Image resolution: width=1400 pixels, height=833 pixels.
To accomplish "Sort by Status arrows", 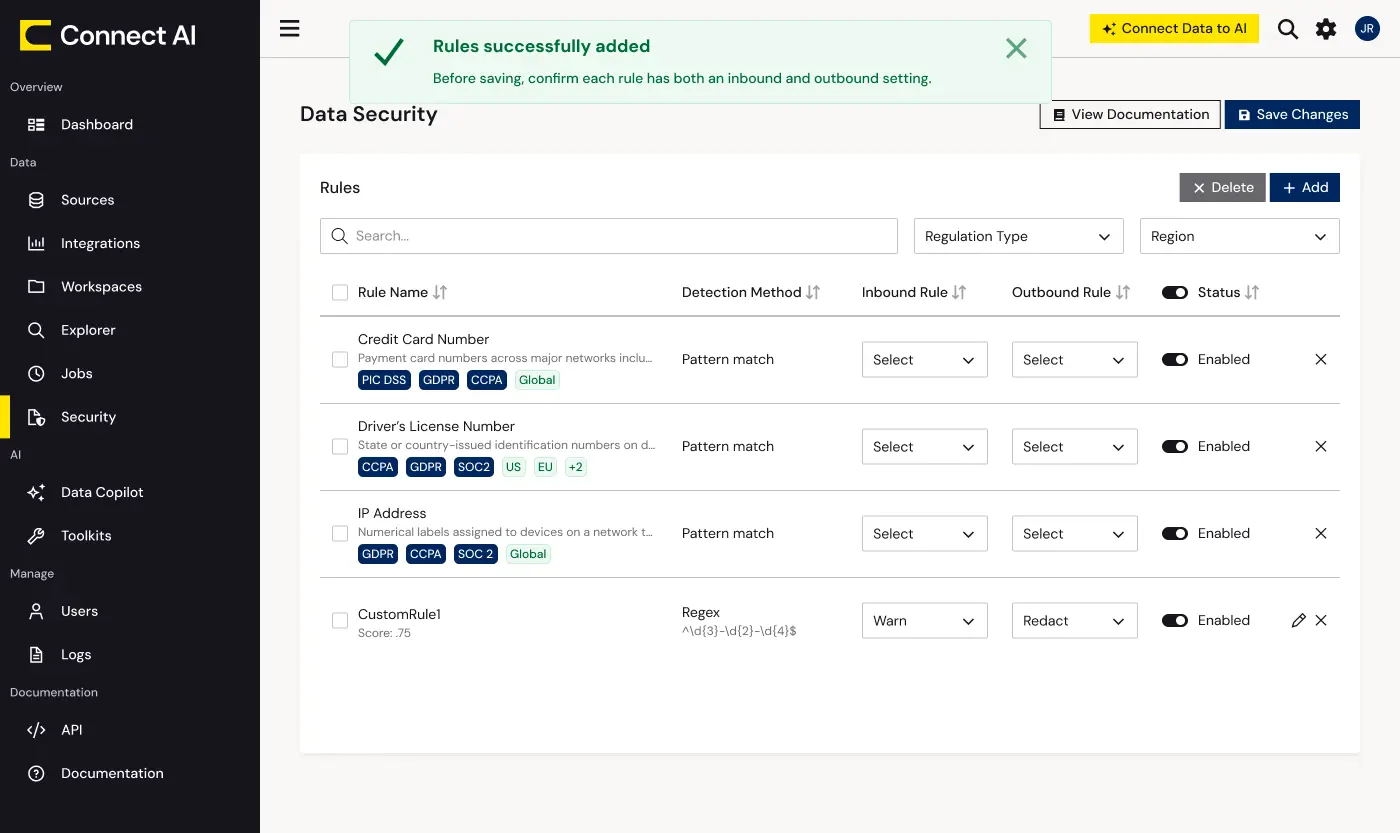I will tap(1252, 292).
